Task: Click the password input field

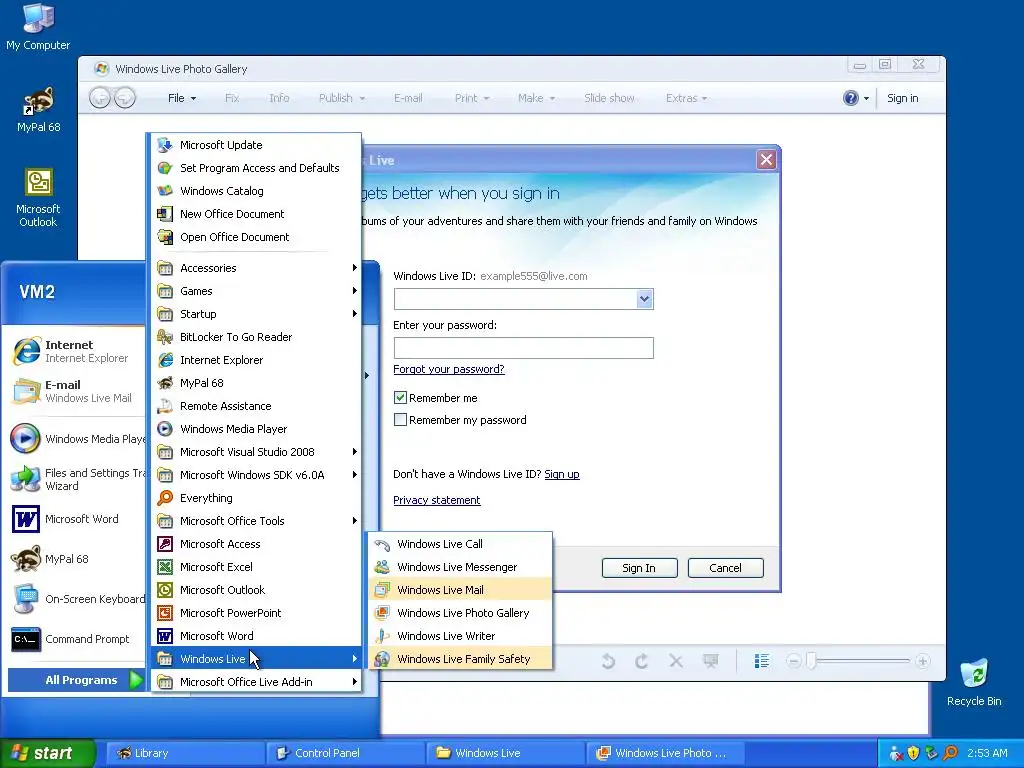Action: click(523, 347)
